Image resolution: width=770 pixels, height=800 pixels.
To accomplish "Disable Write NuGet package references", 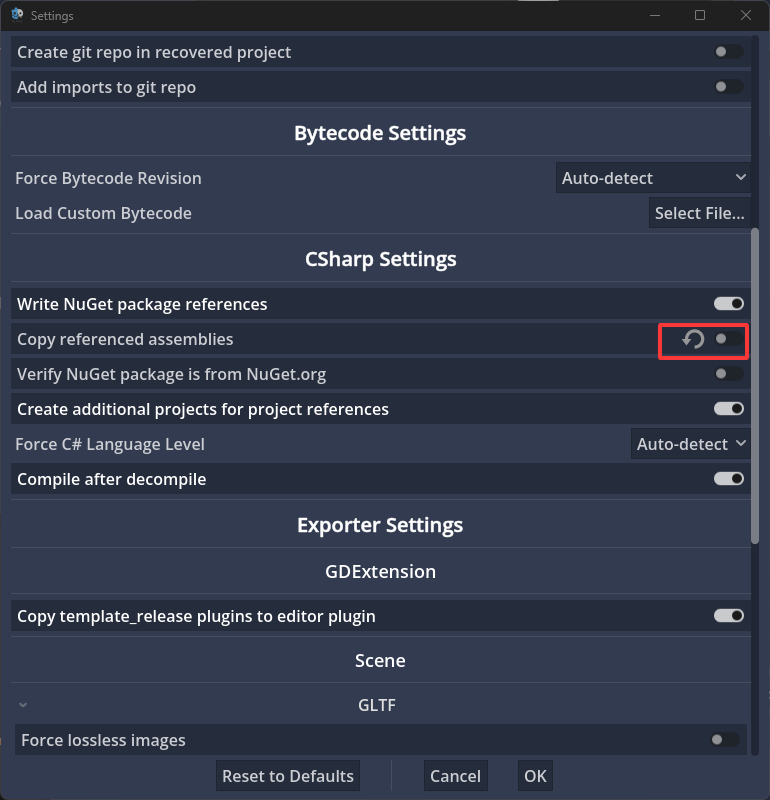I will click(x=728, y=304).
